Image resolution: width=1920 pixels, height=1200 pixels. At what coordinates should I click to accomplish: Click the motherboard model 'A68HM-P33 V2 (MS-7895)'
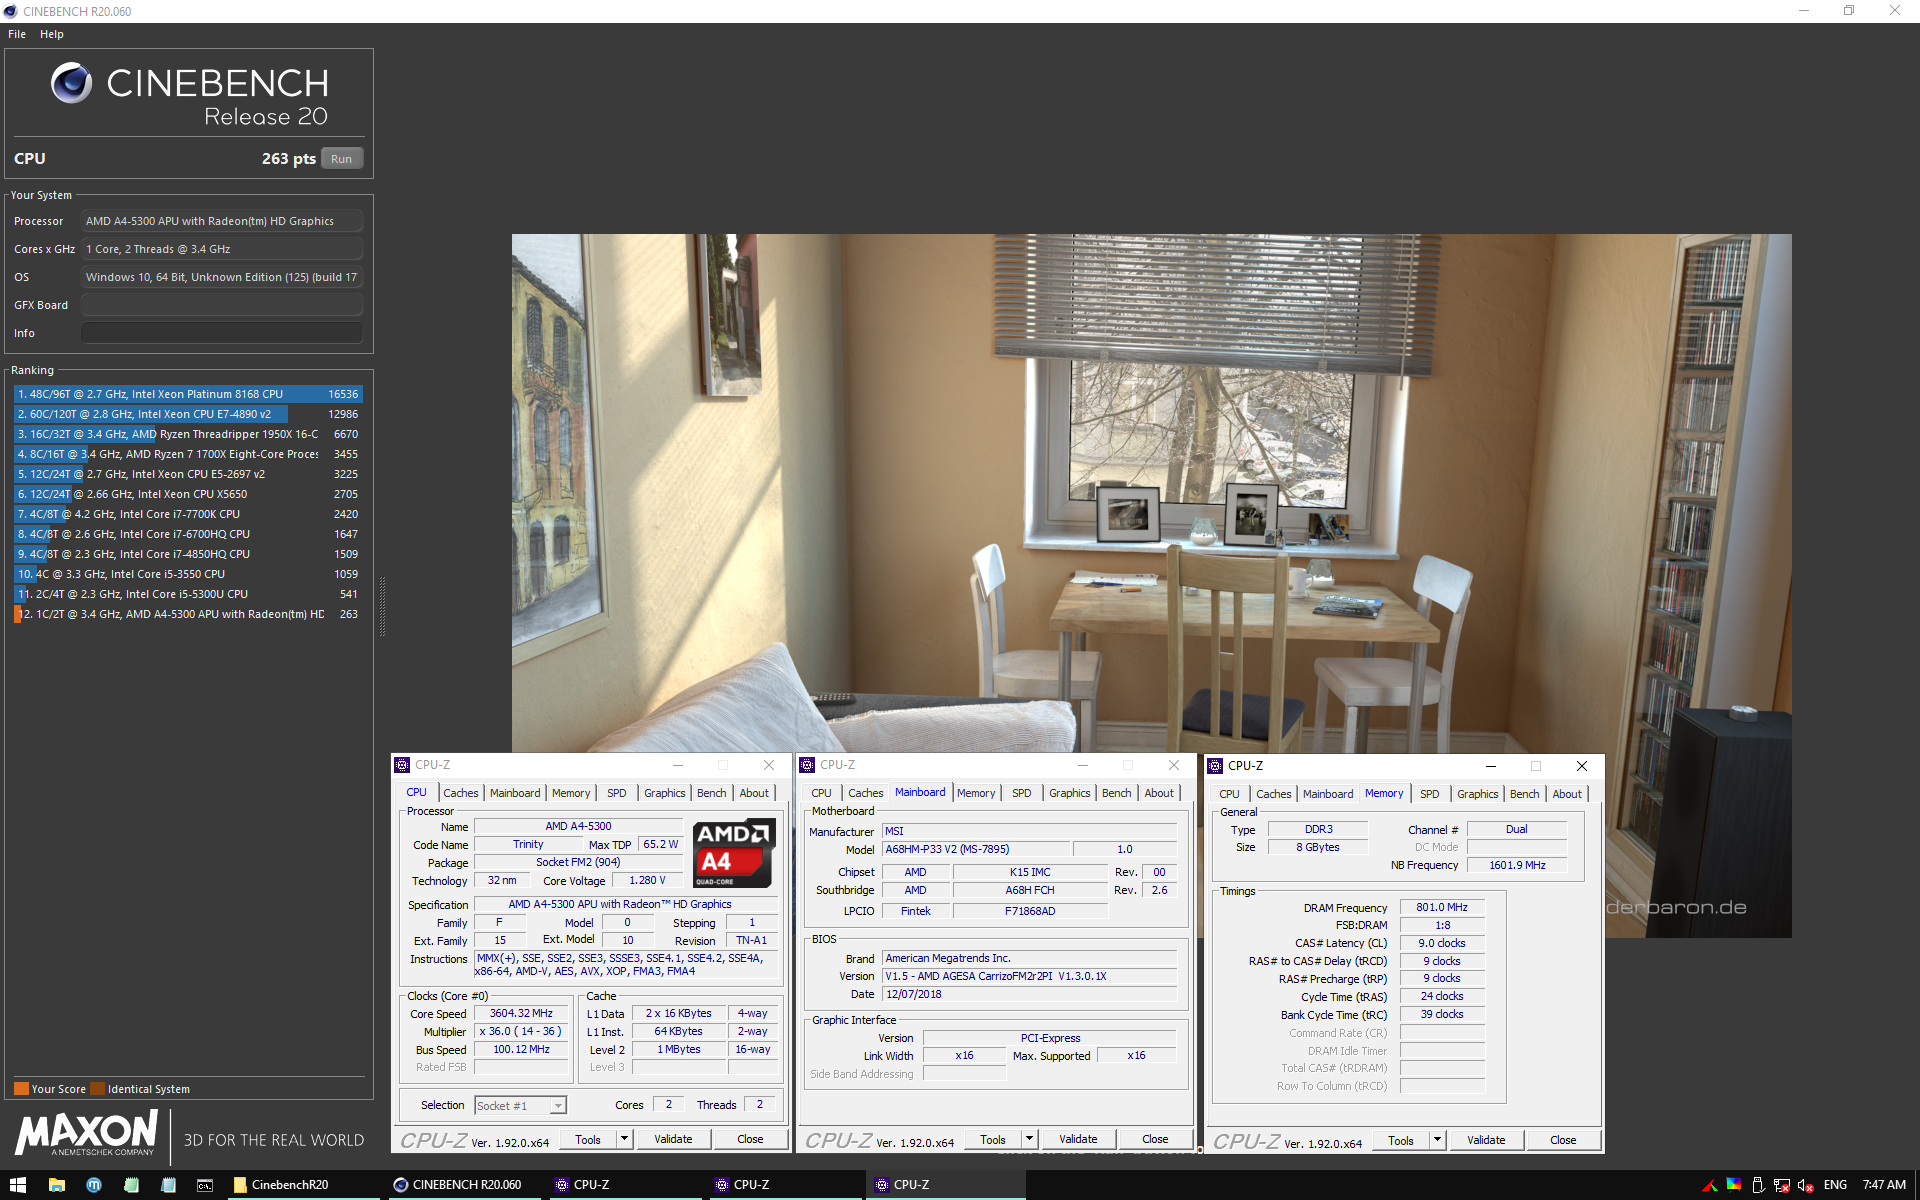975,849
